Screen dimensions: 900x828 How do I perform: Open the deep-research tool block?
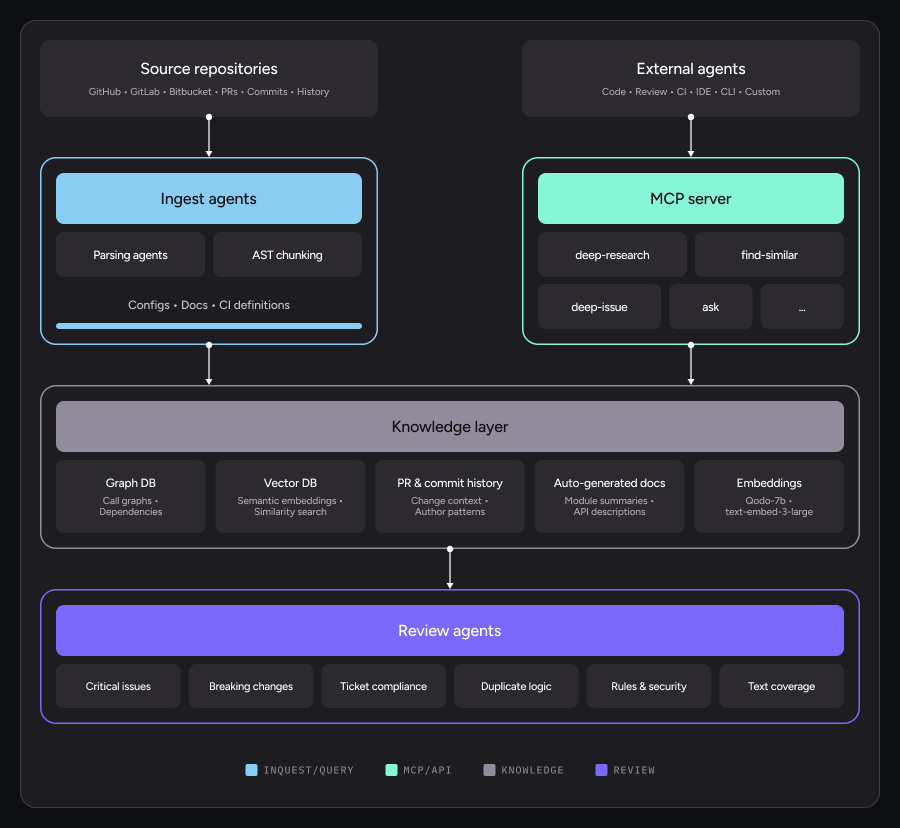point(612,255)
